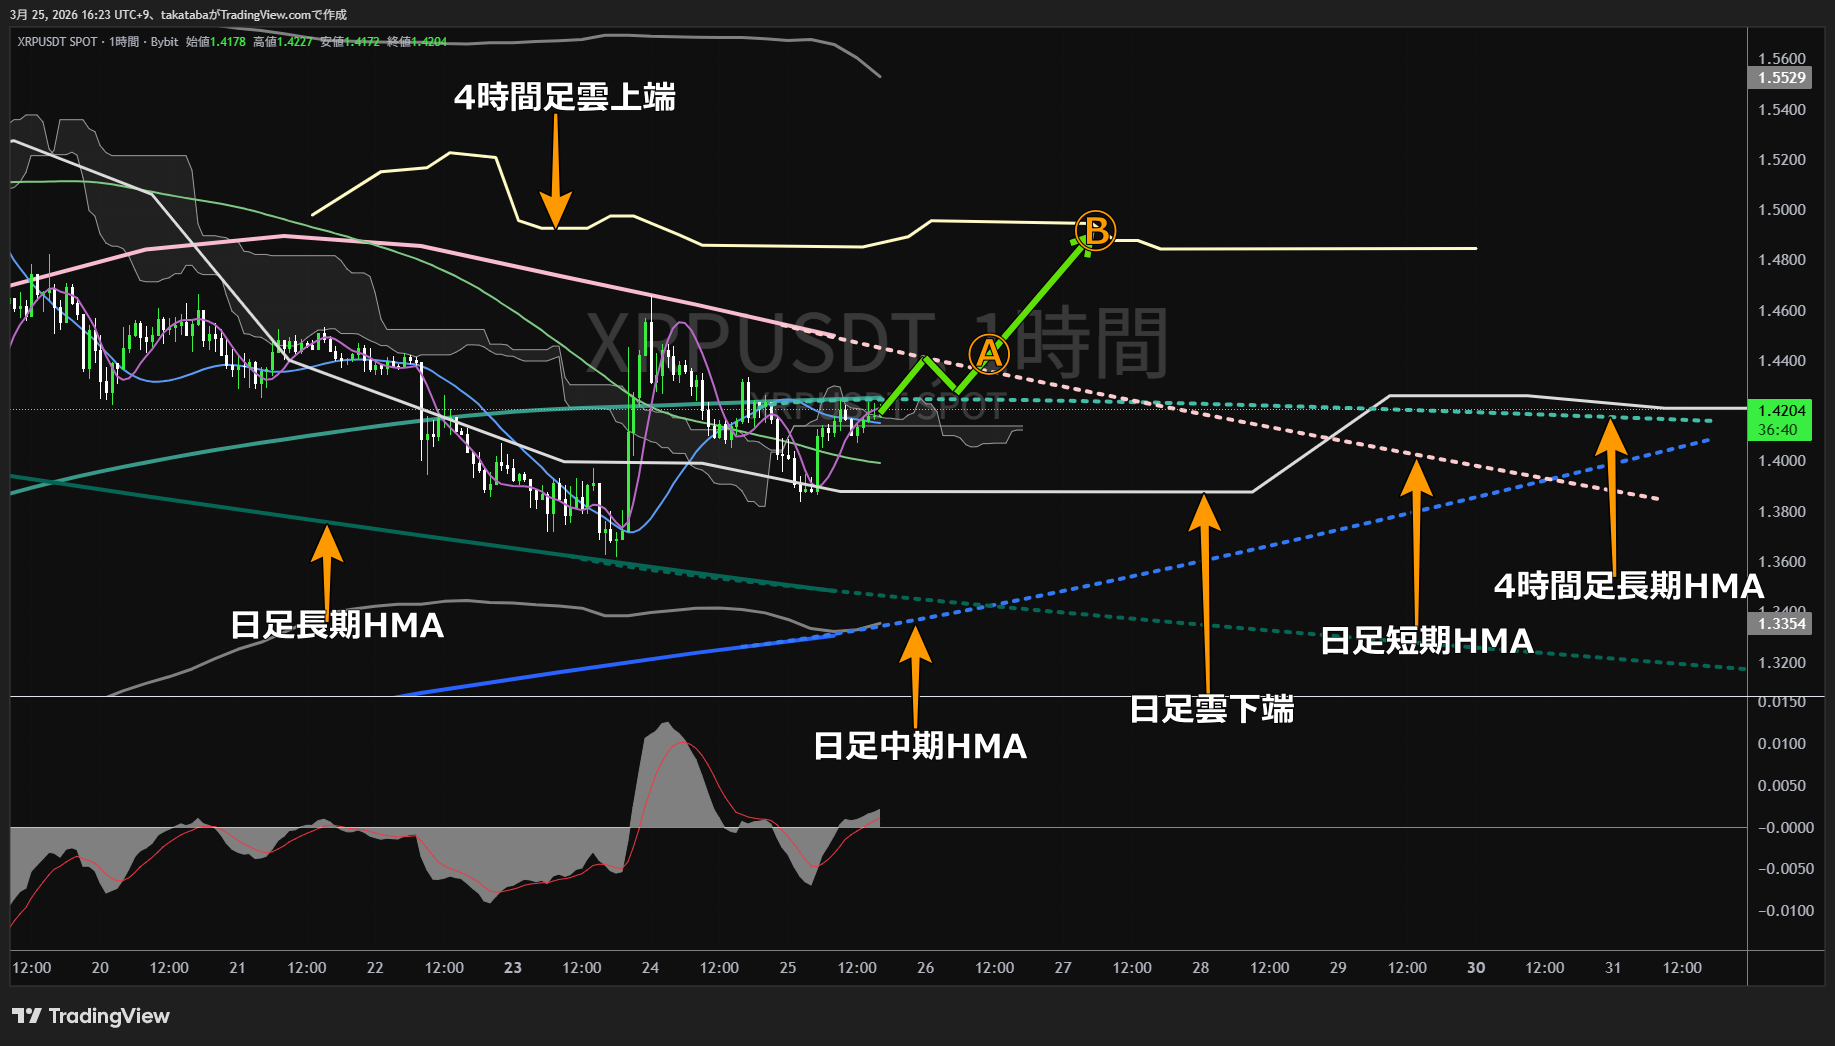Screen dimensions: 1835x1046
Task: Click date 29 on the time axis
Action: point(1338,968)
